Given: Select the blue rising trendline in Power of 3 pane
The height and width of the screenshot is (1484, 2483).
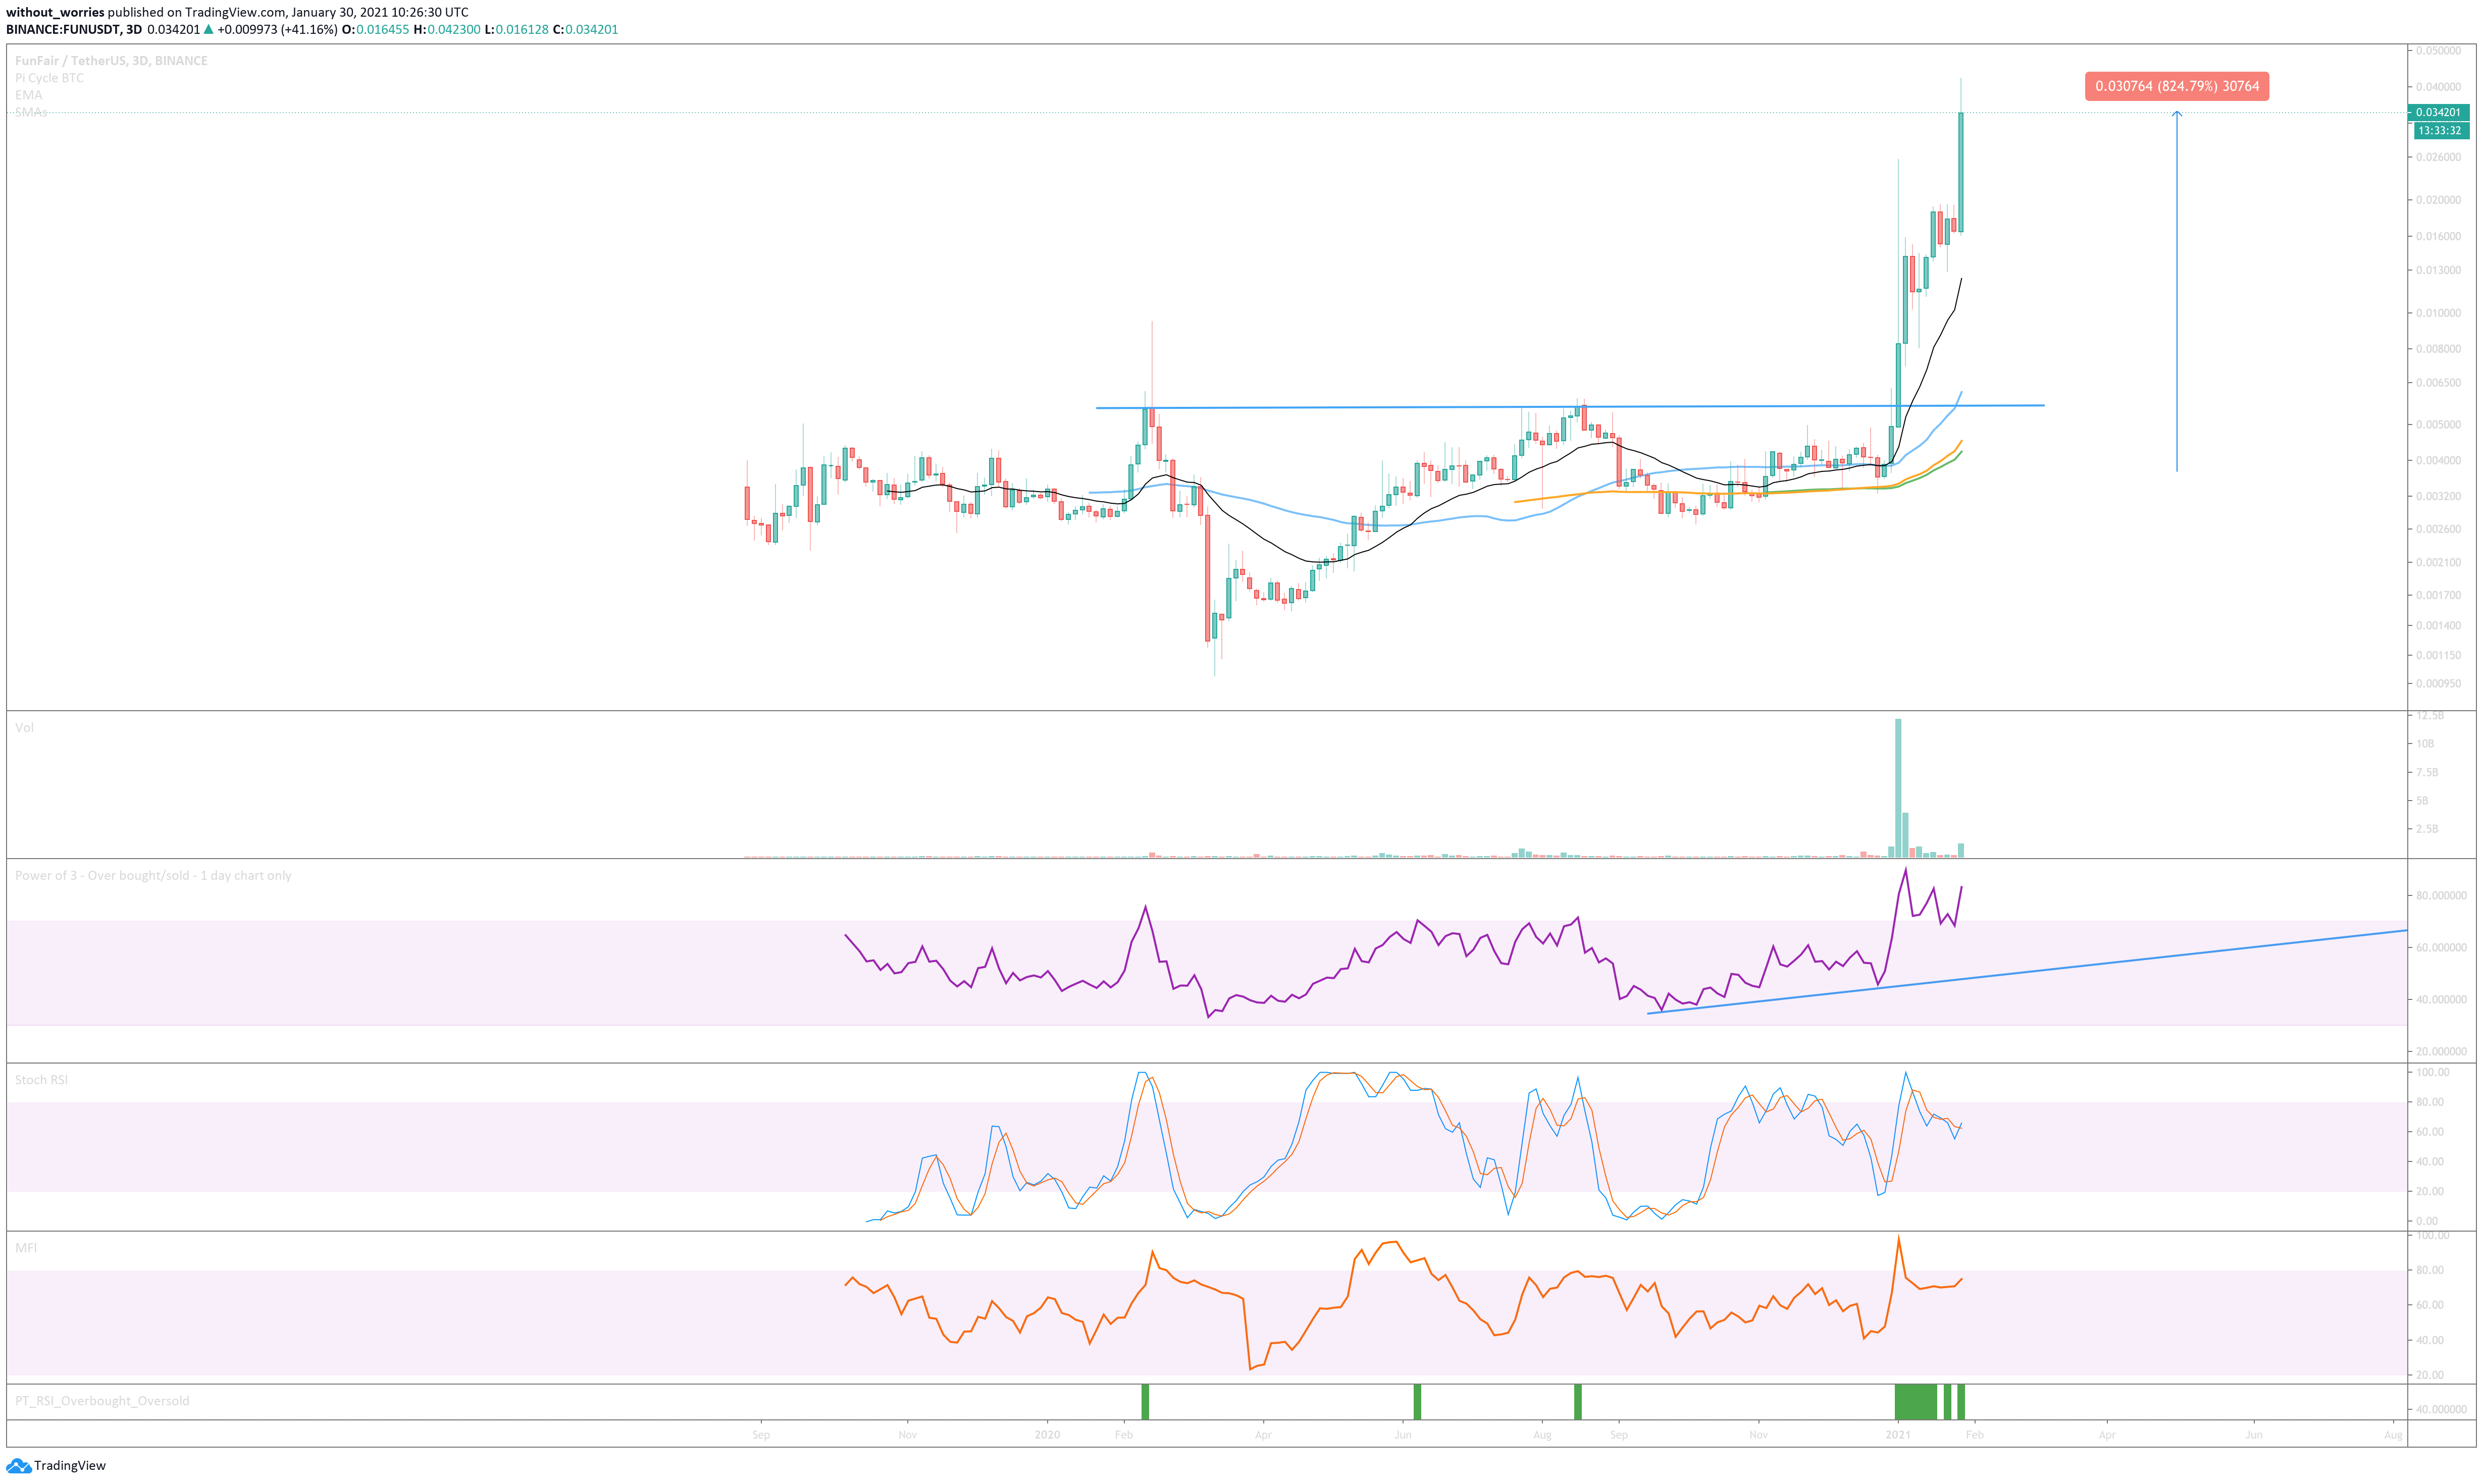Looking at the screenshot, I should pos(2027,972).
